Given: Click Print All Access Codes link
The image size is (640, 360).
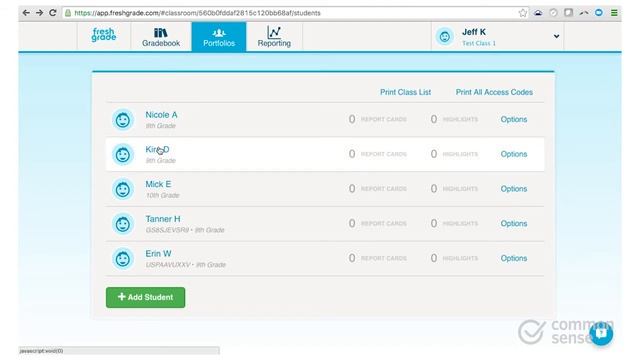Looking at the screenshot, I should click(494, 92).
